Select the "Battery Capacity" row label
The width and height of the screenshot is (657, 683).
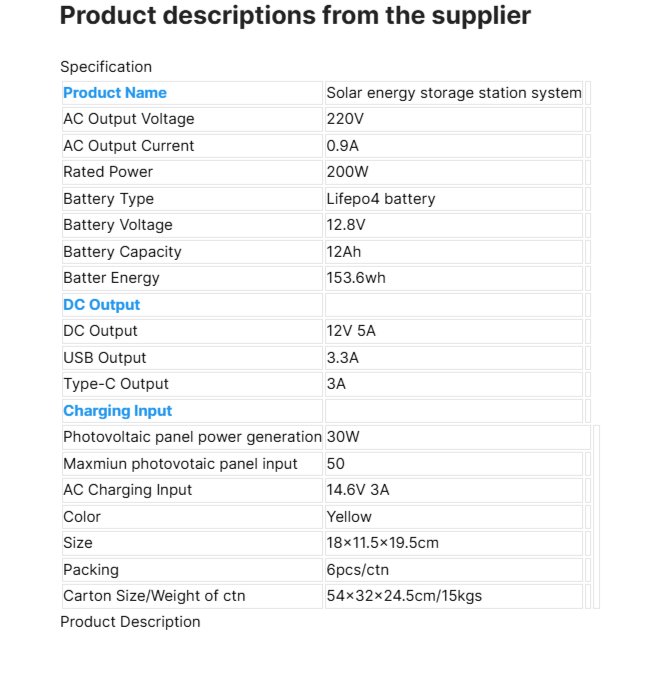122,252
